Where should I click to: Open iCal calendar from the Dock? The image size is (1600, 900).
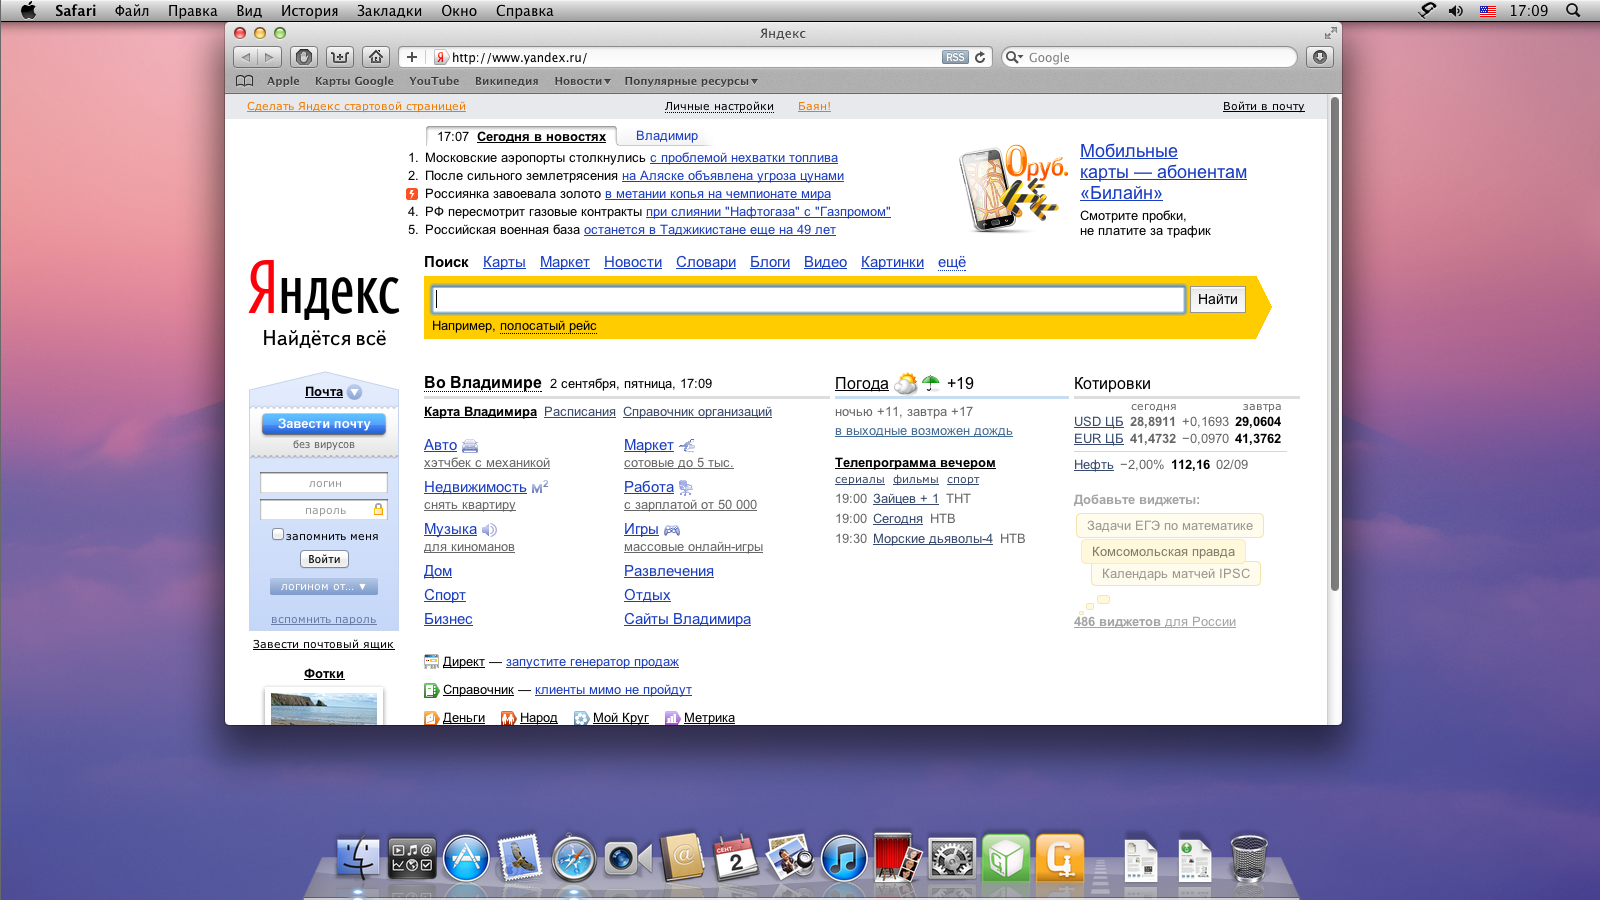tap(736, 858)
